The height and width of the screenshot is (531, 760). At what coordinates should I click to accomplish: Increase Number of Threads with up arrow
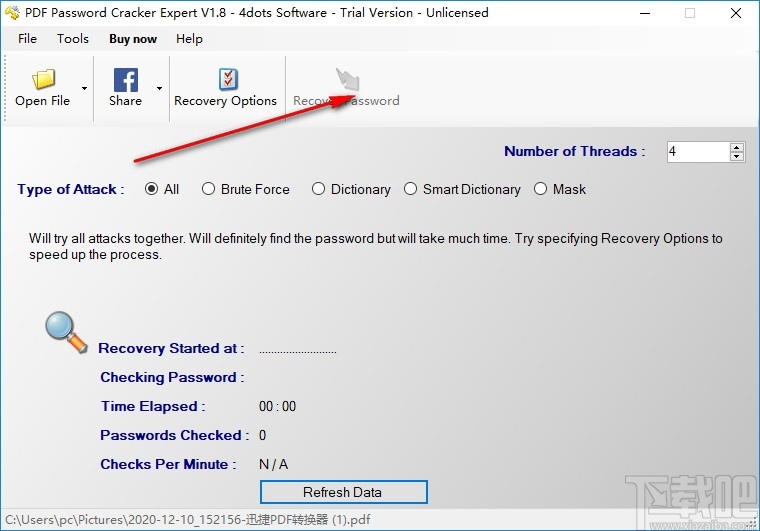coord(737,147)
